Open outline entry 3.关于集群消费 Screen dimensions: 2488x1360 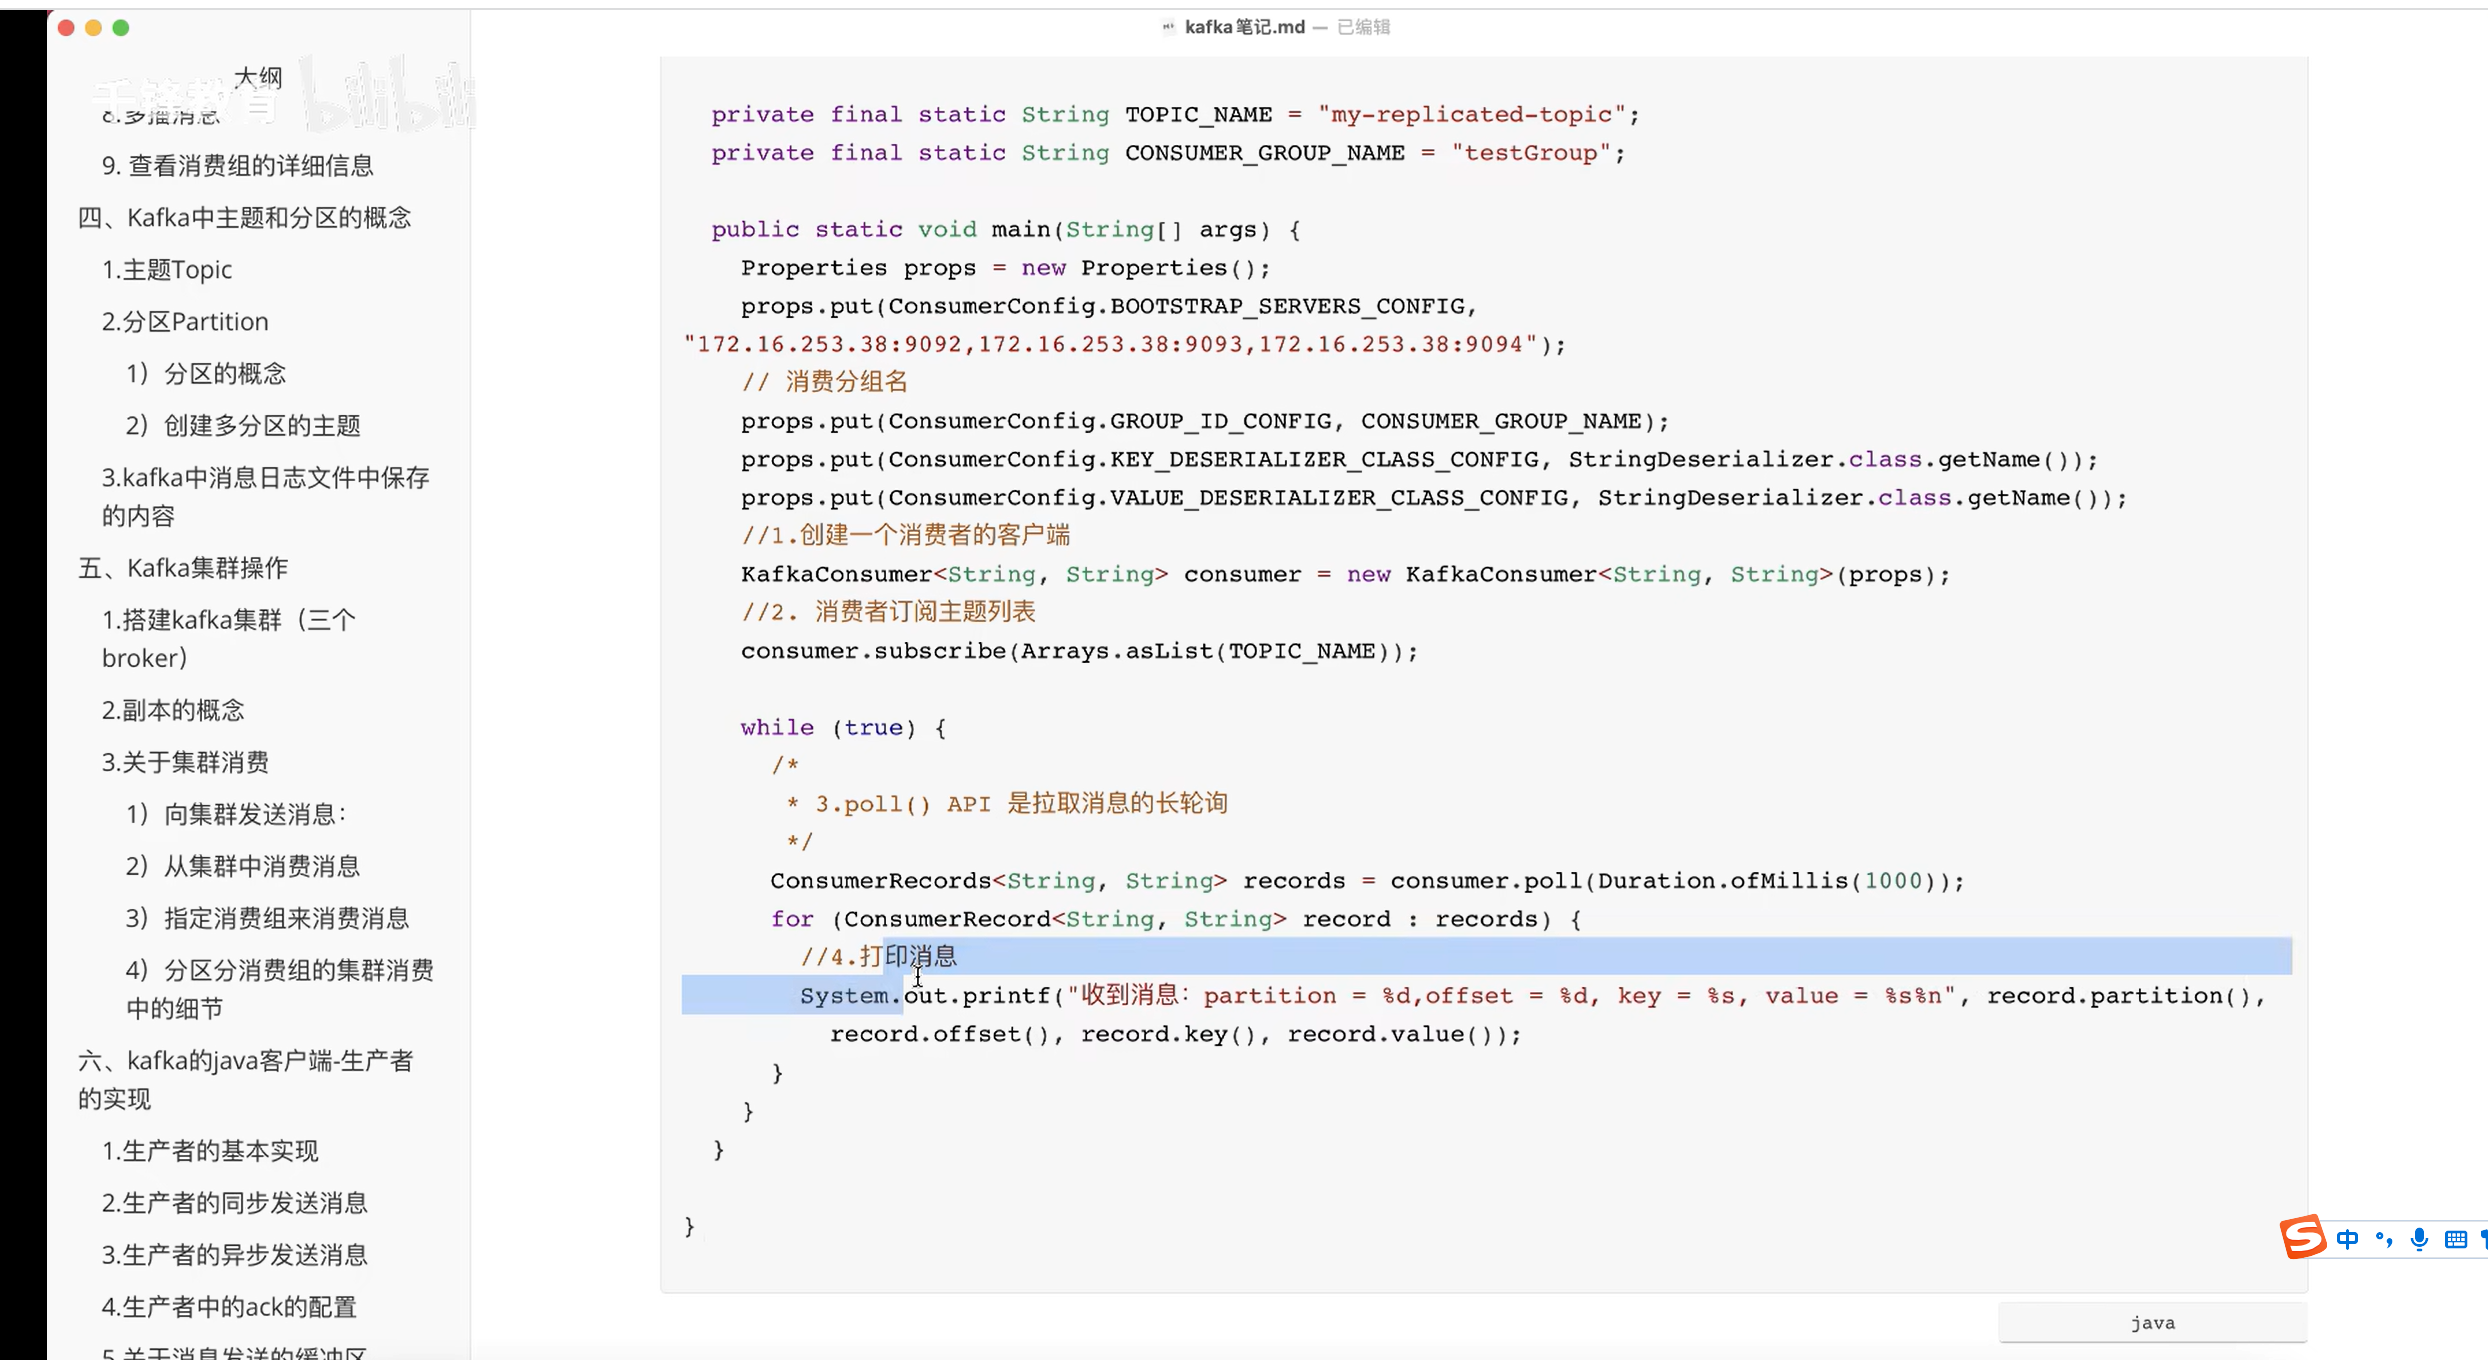click(x=185, y=762)
